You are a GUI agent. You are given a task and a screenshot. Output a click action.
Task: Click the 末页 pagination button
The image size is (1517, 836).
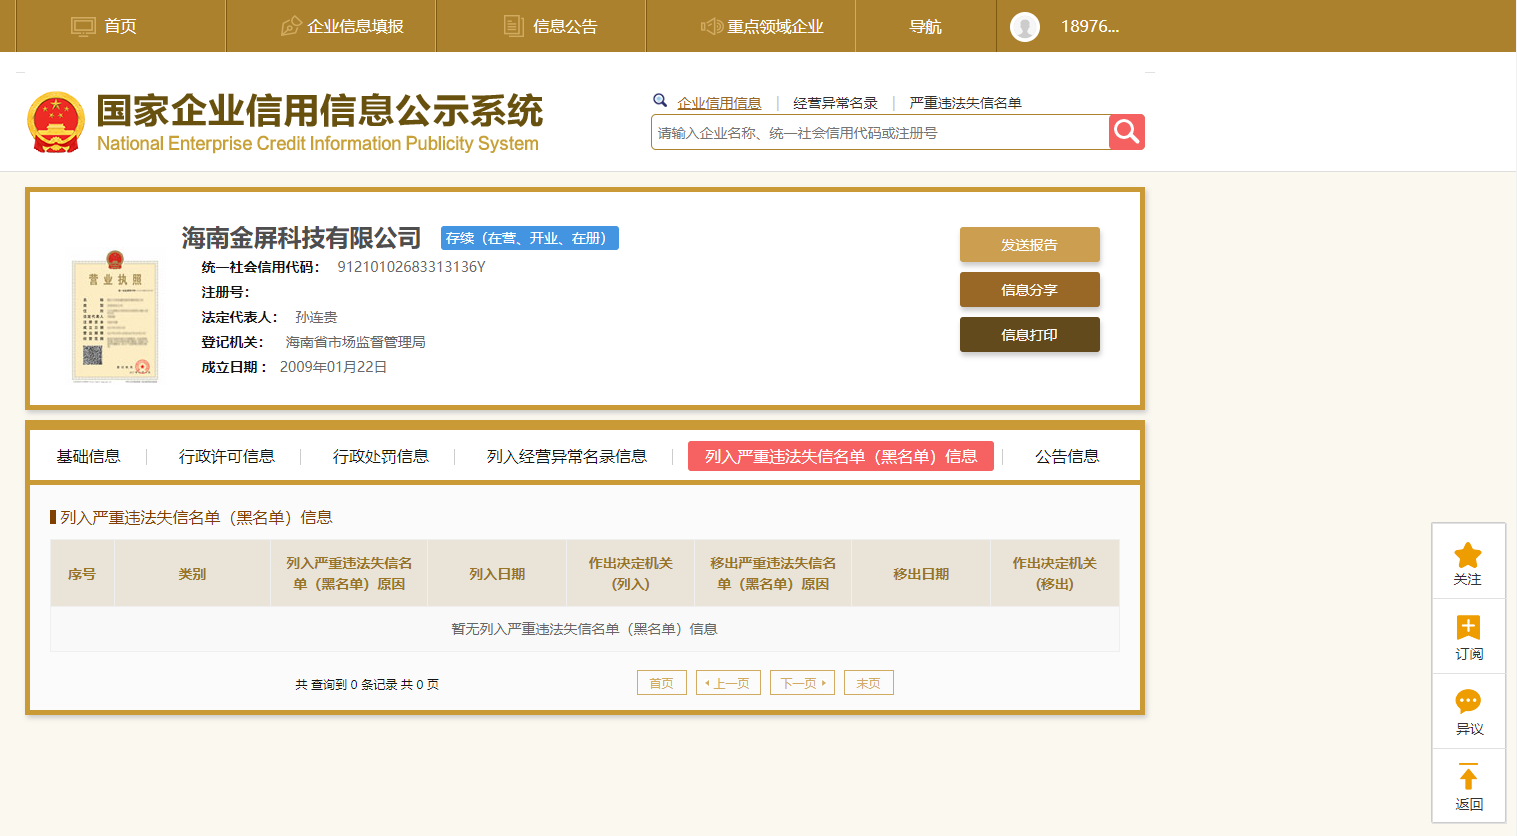point(869,683)
